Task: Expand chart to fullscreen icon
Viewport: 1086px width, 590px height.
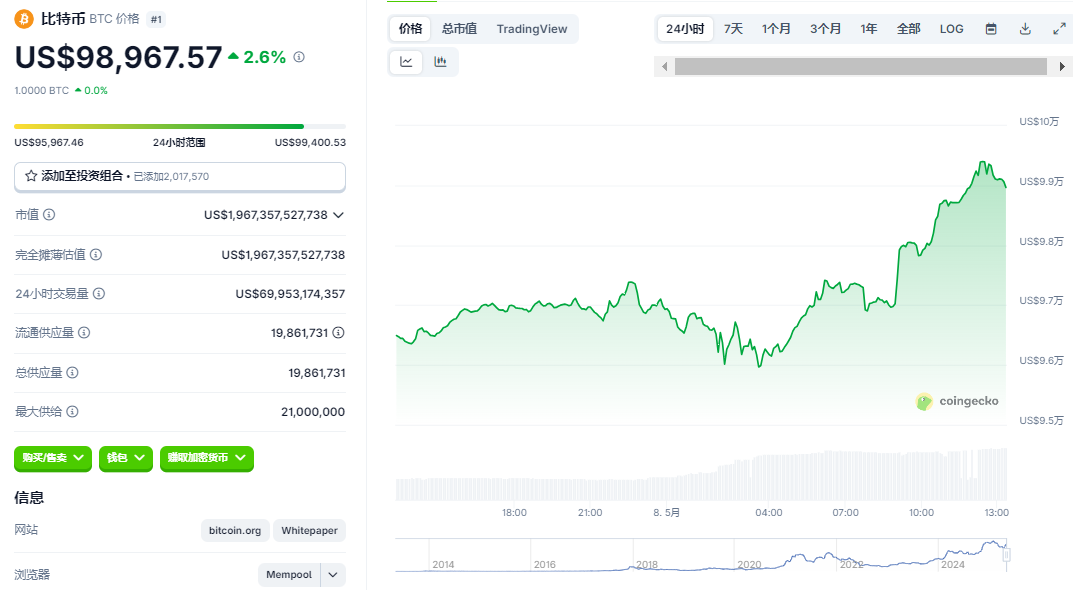Action: (1059, 29)
